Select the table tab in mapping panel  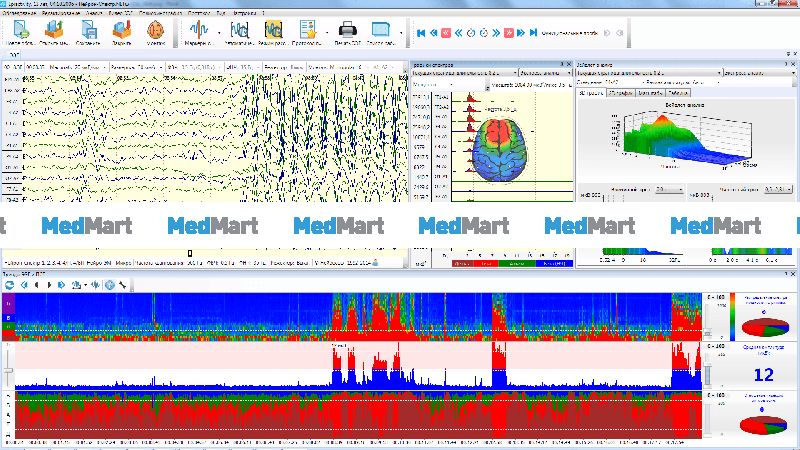click(x=678, y=93)
